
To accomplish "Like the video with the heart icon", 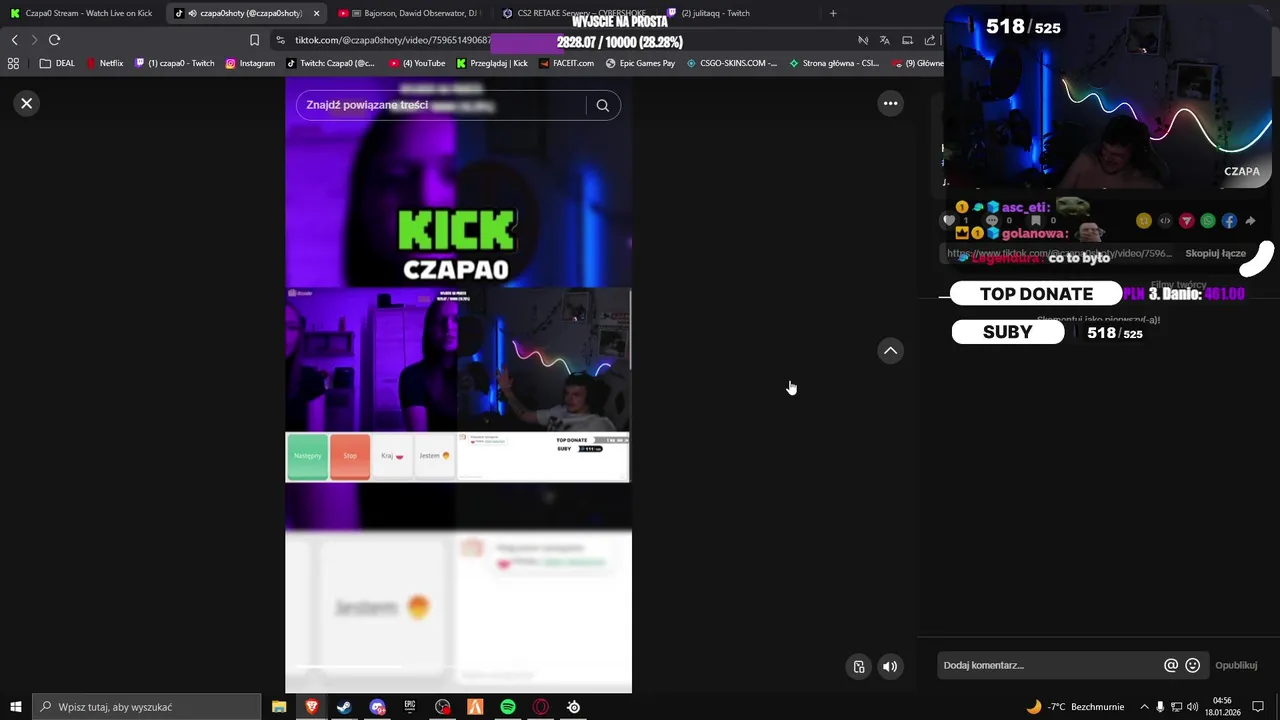I will coord(949,221).
